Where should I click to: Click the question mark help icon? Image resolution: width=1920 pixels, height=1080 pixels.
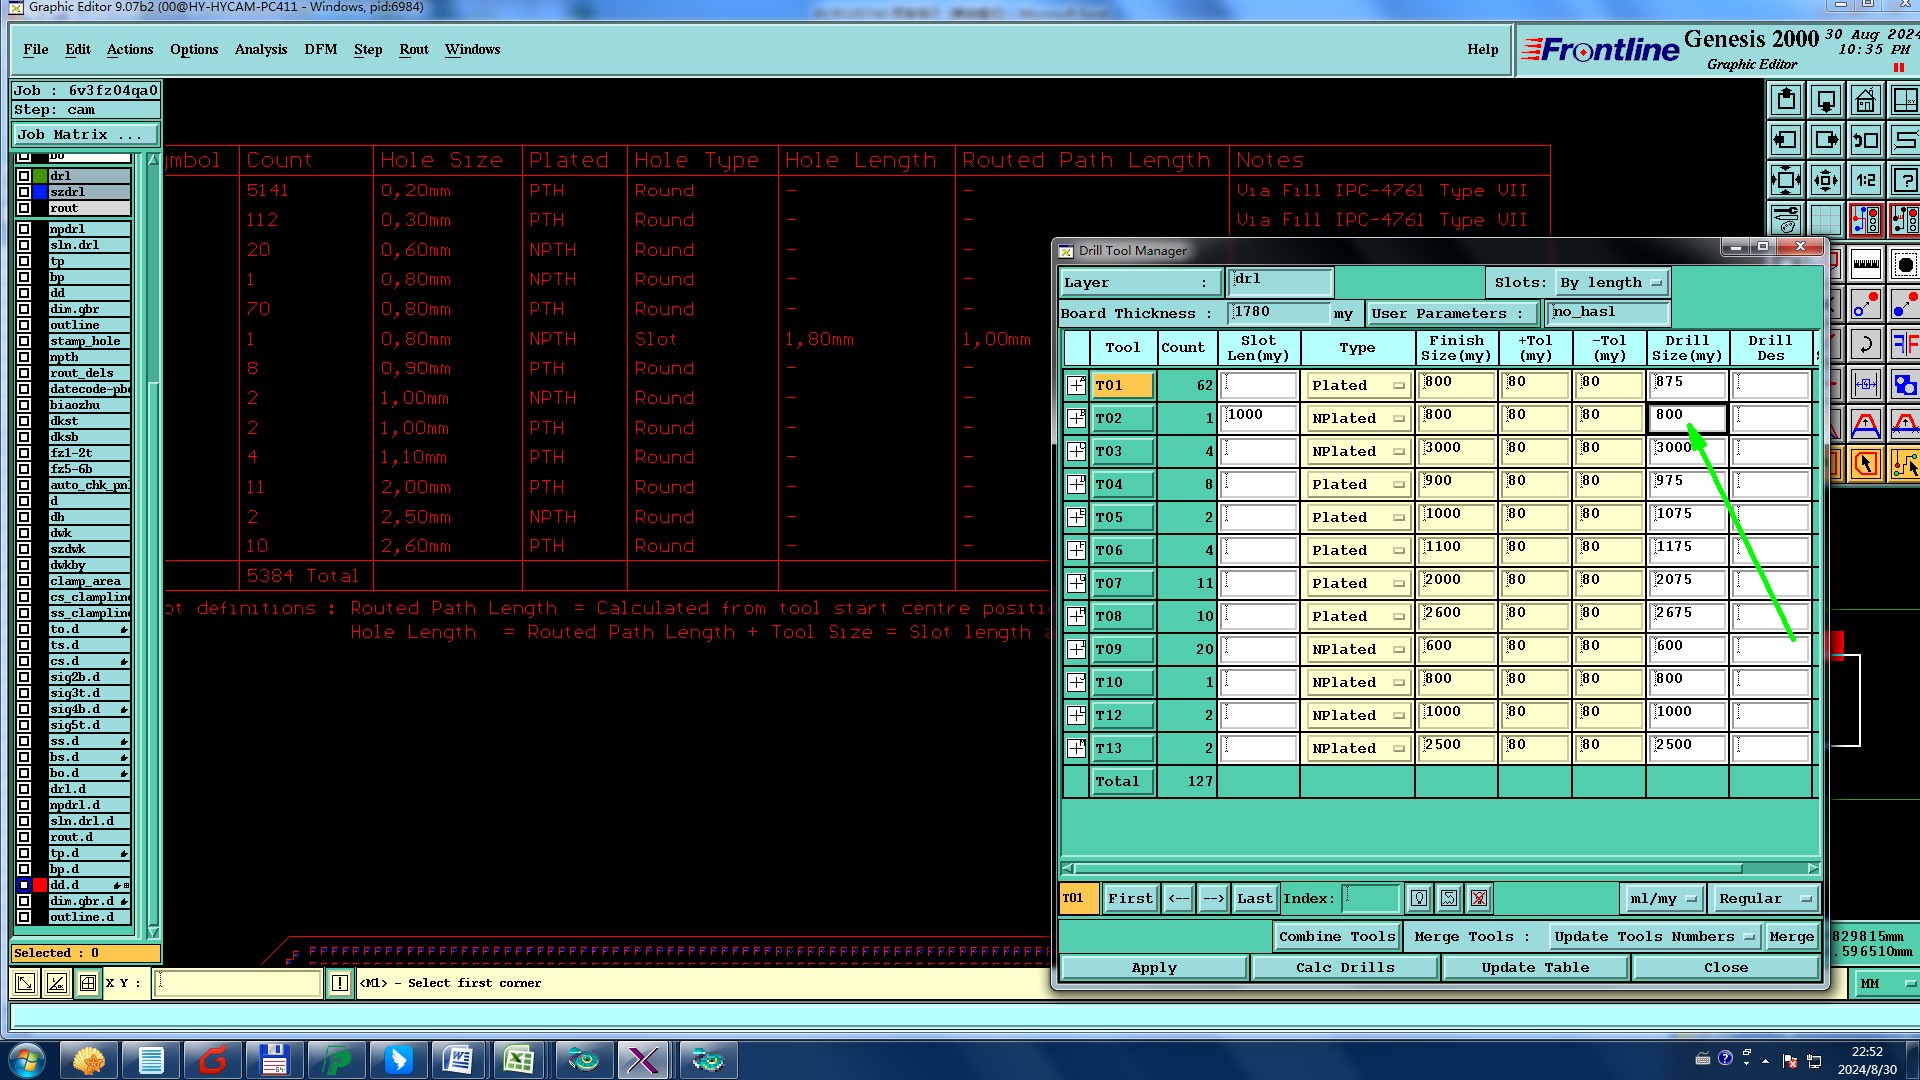[1905, 181]
